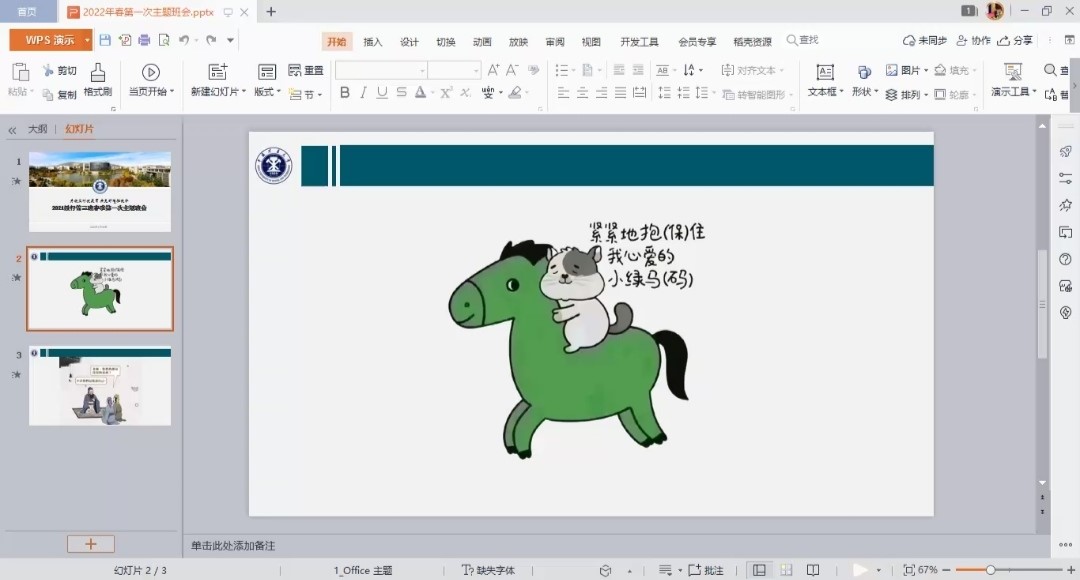
Task: Decrease font size with A- icon
Action: pyautogui.click(x=512, y=70)
